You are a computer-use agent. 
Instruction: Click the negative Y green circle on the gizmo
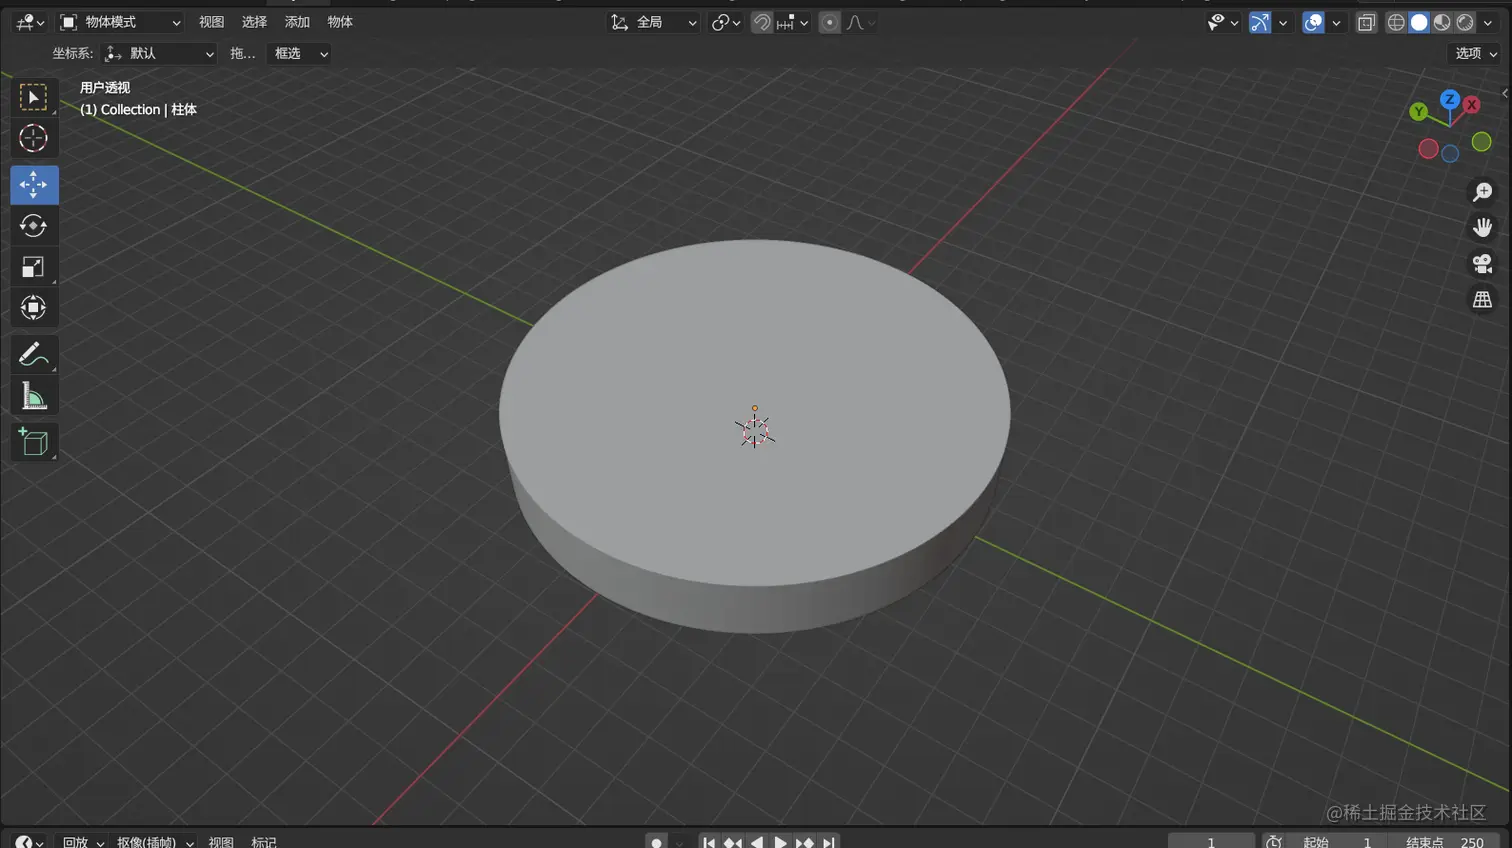pos(1482,142)
